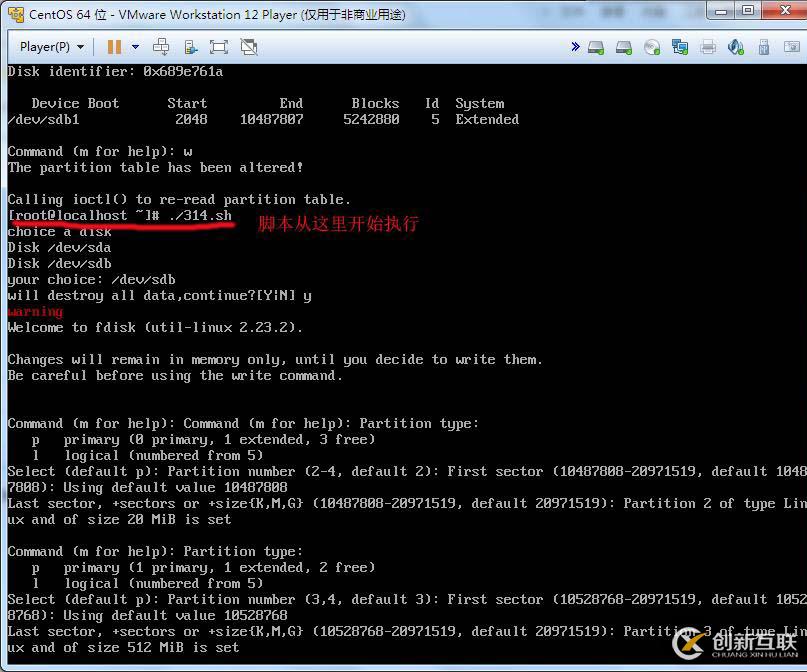
Task: Minimize the VMware Player window
Action: [722, 11]
